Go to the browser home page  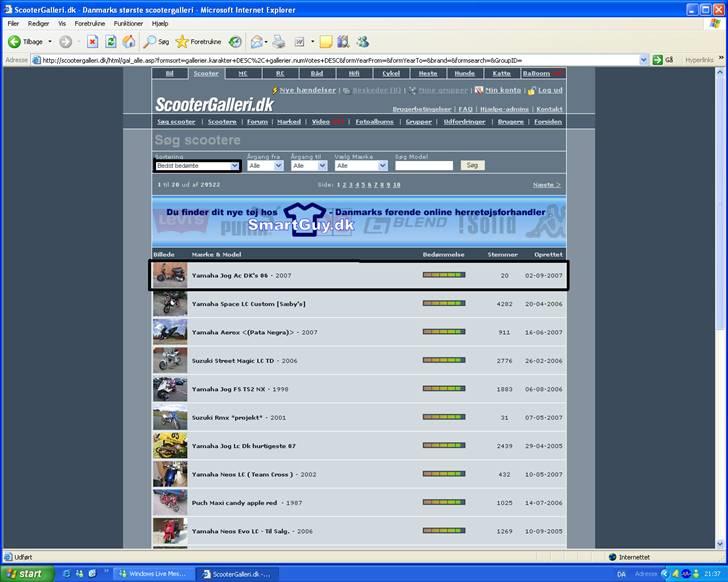point(127,42)
